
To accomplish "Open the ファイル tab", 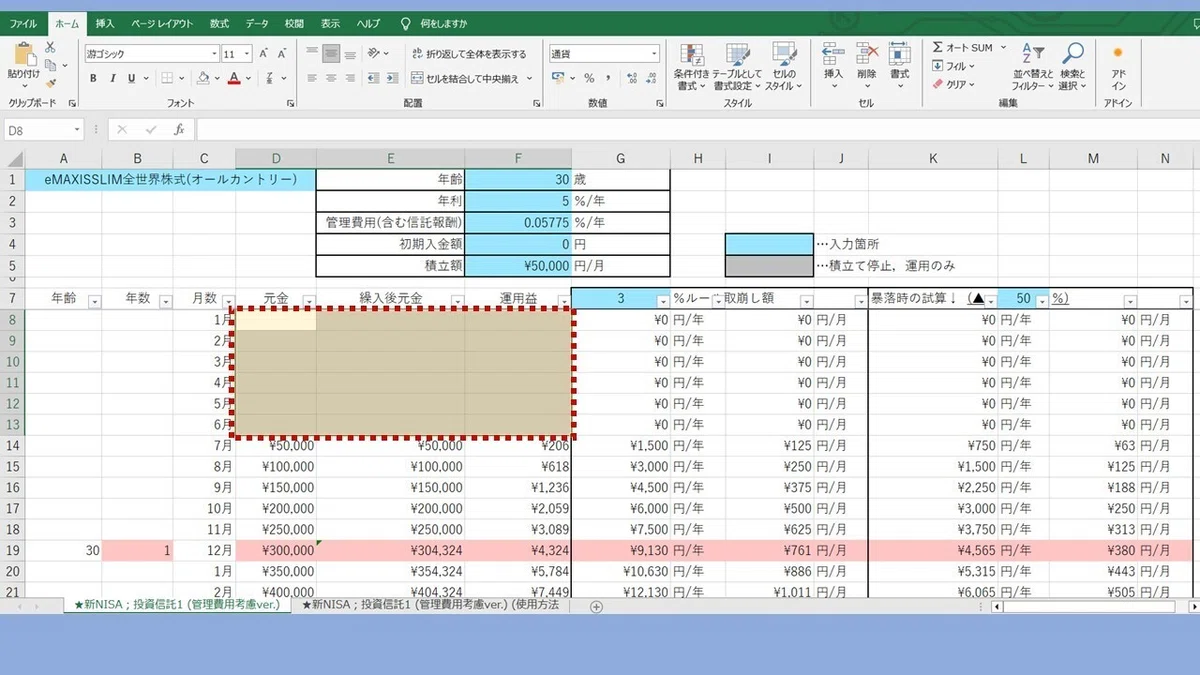I will (x=23, y=22).
